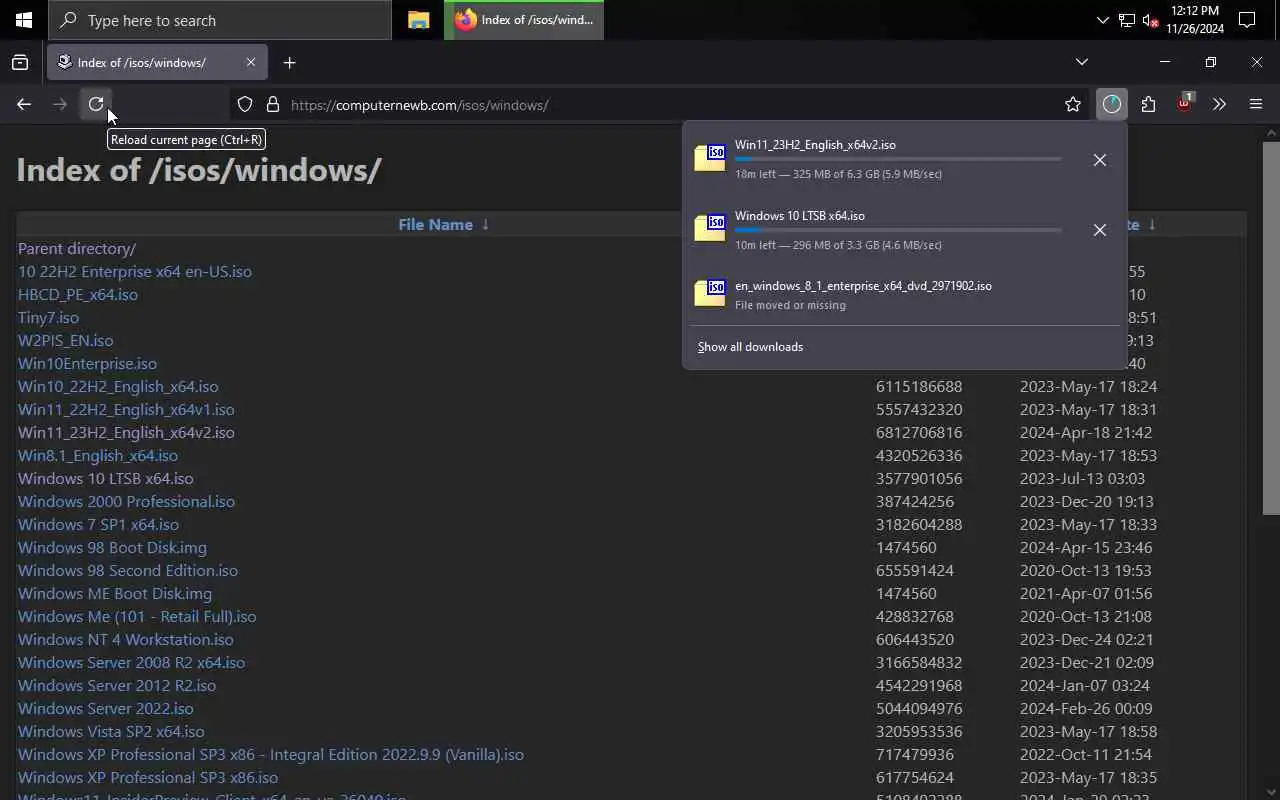The image size is (1280, 800).
Task: Click the muted volume tray icon
Action: point(1150,20)
